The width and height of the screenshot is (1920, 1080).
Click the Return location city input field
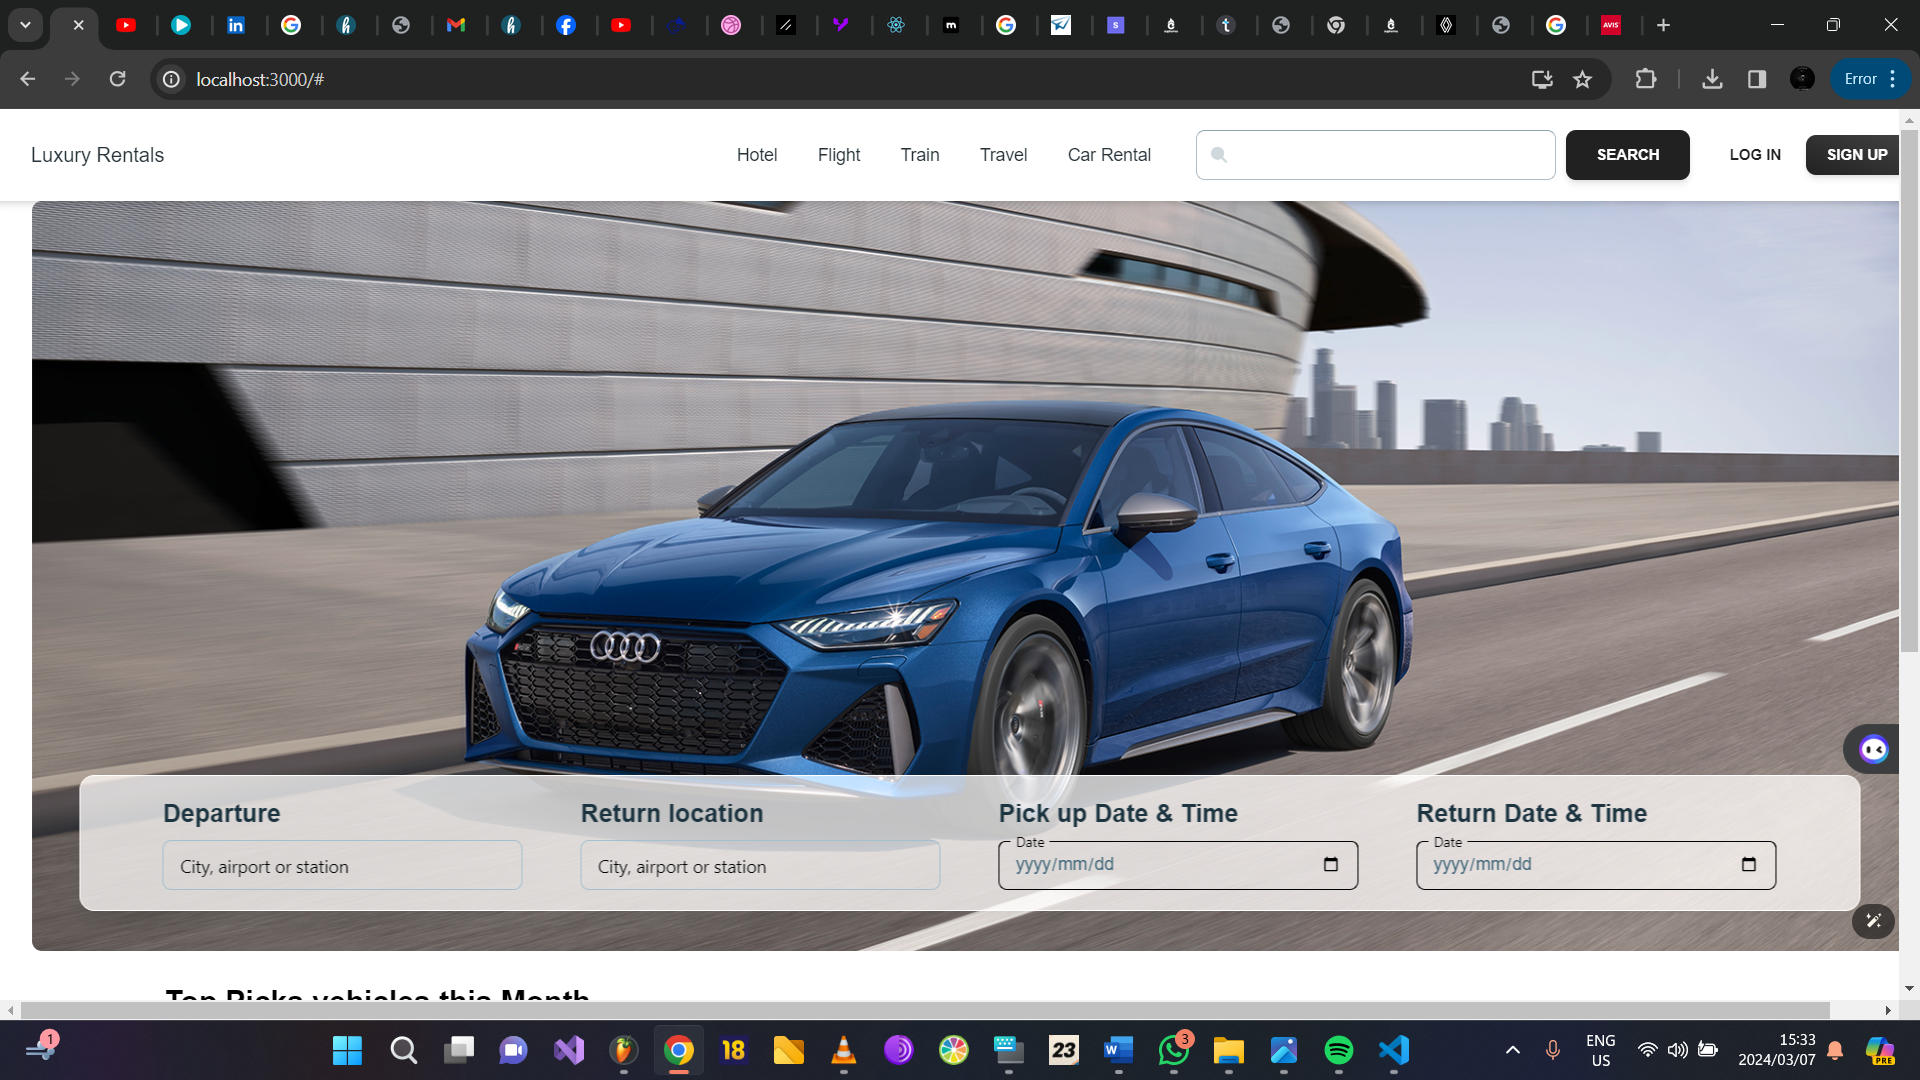pyautogui.click(x=760, y=866)
